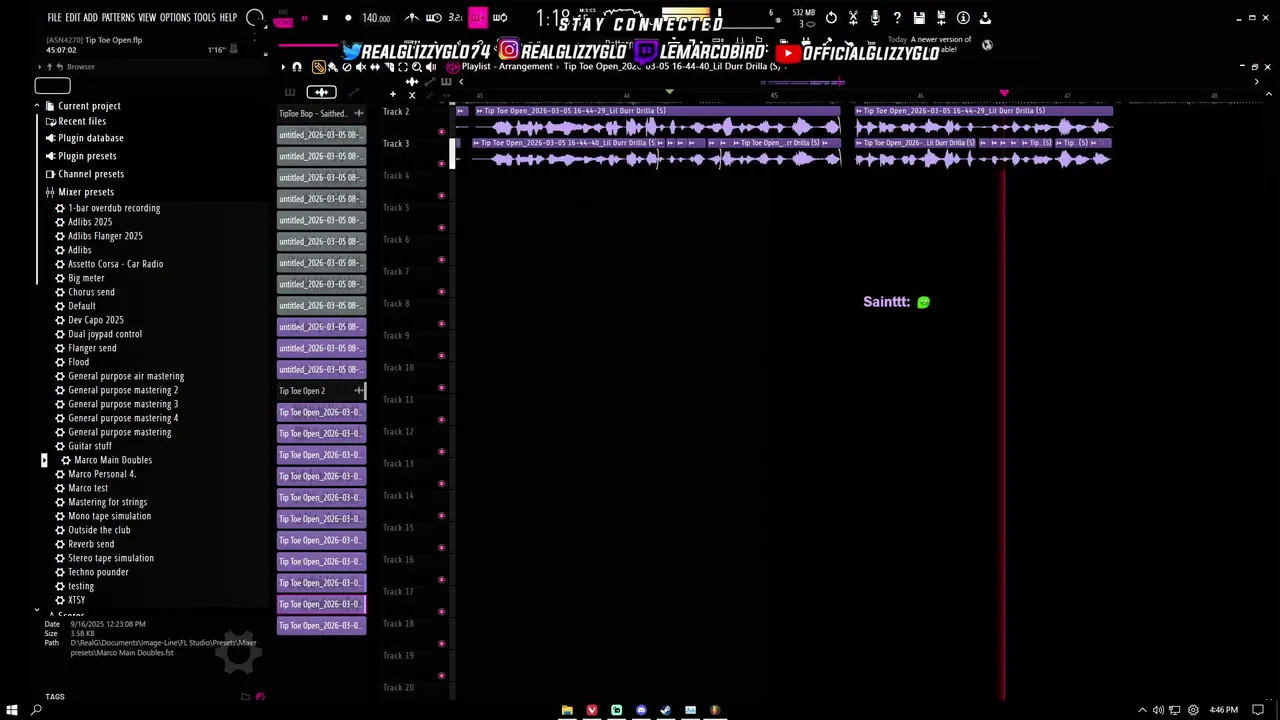Toggle loop recording button
This screenshot has height=720, width=1280.
pyautogui.click(x=500, y=18)
